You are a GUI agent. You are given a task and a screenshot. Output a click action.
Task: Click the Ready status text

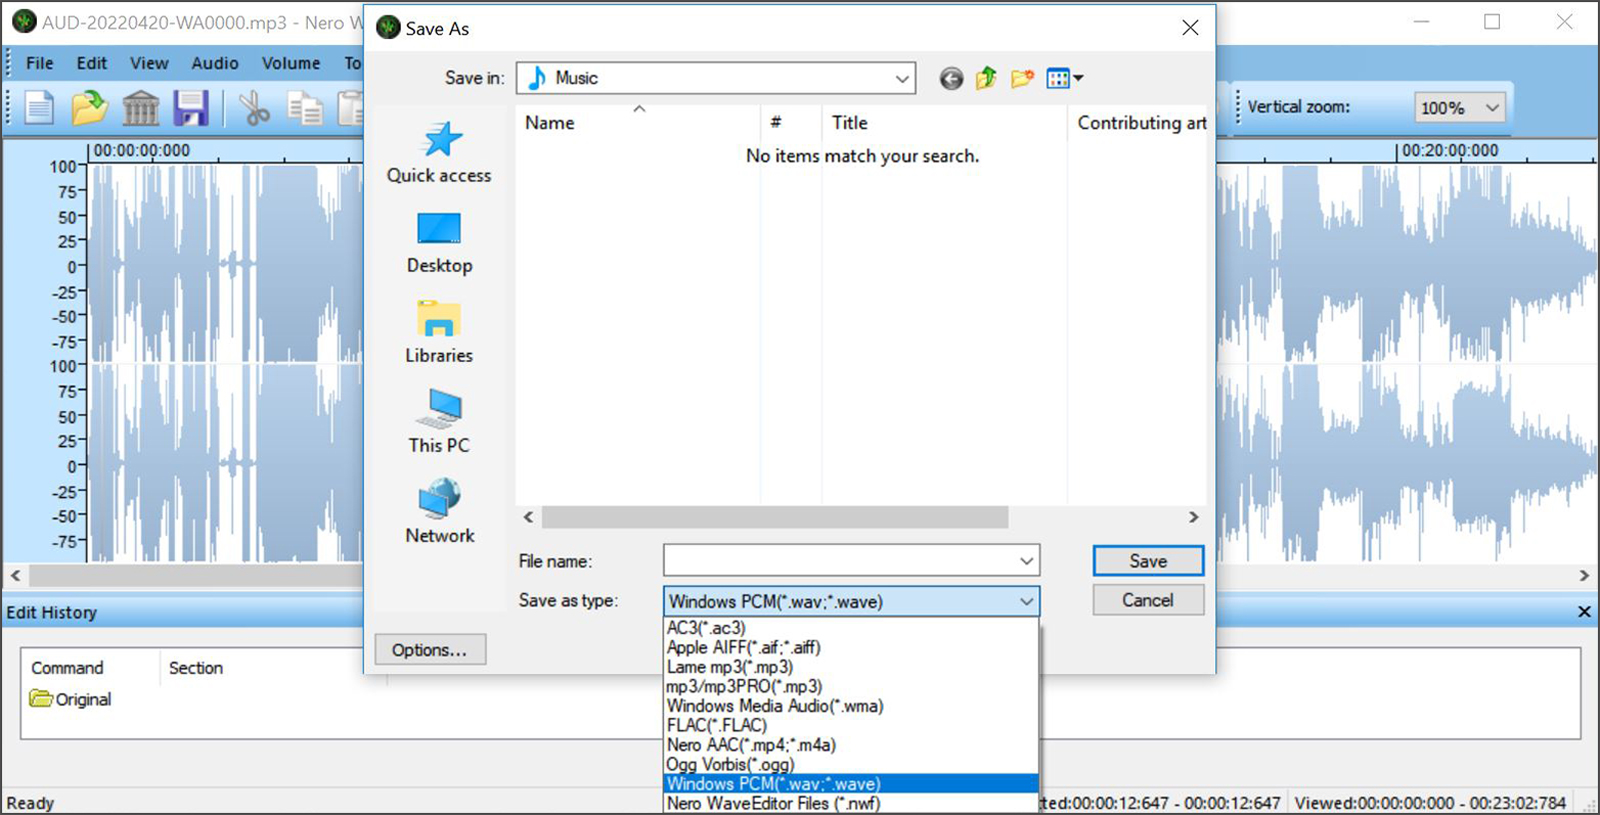pyautogui.click(x=30, y=803)
